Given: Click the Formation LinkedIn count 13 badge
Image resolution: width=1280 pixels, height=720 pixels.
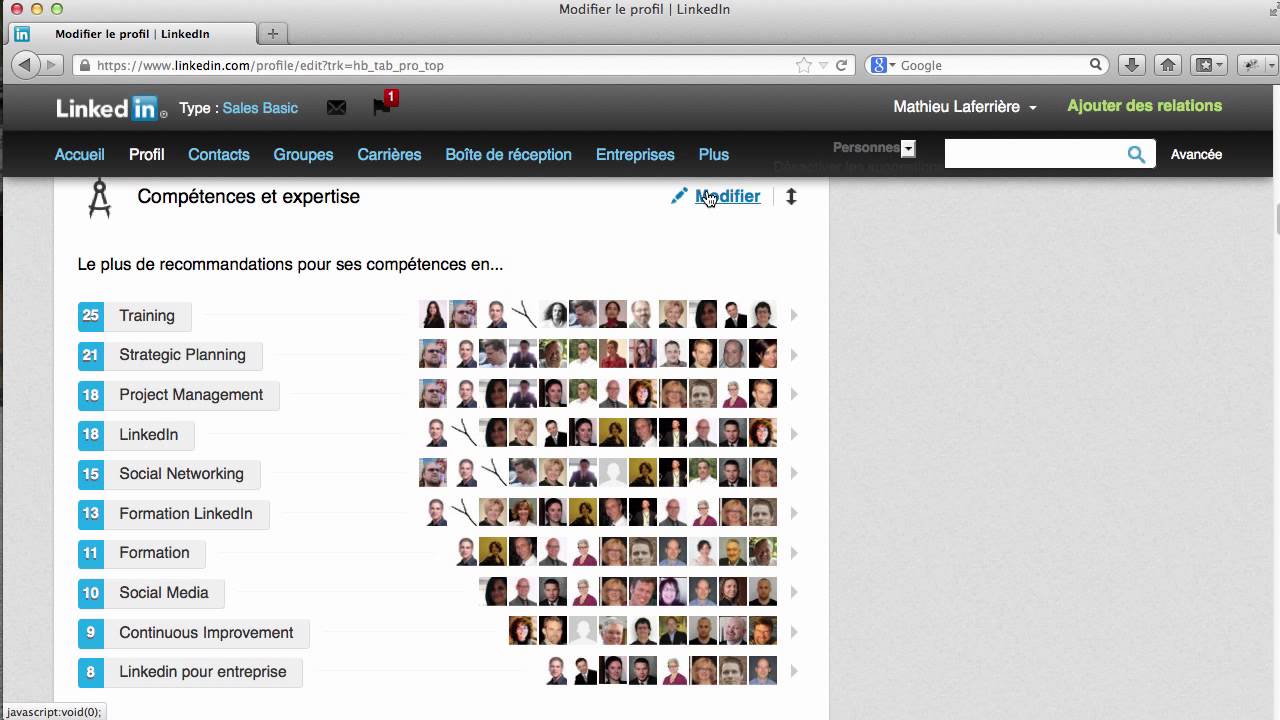Looking at the screenshot, I should [x=91, y=514].
